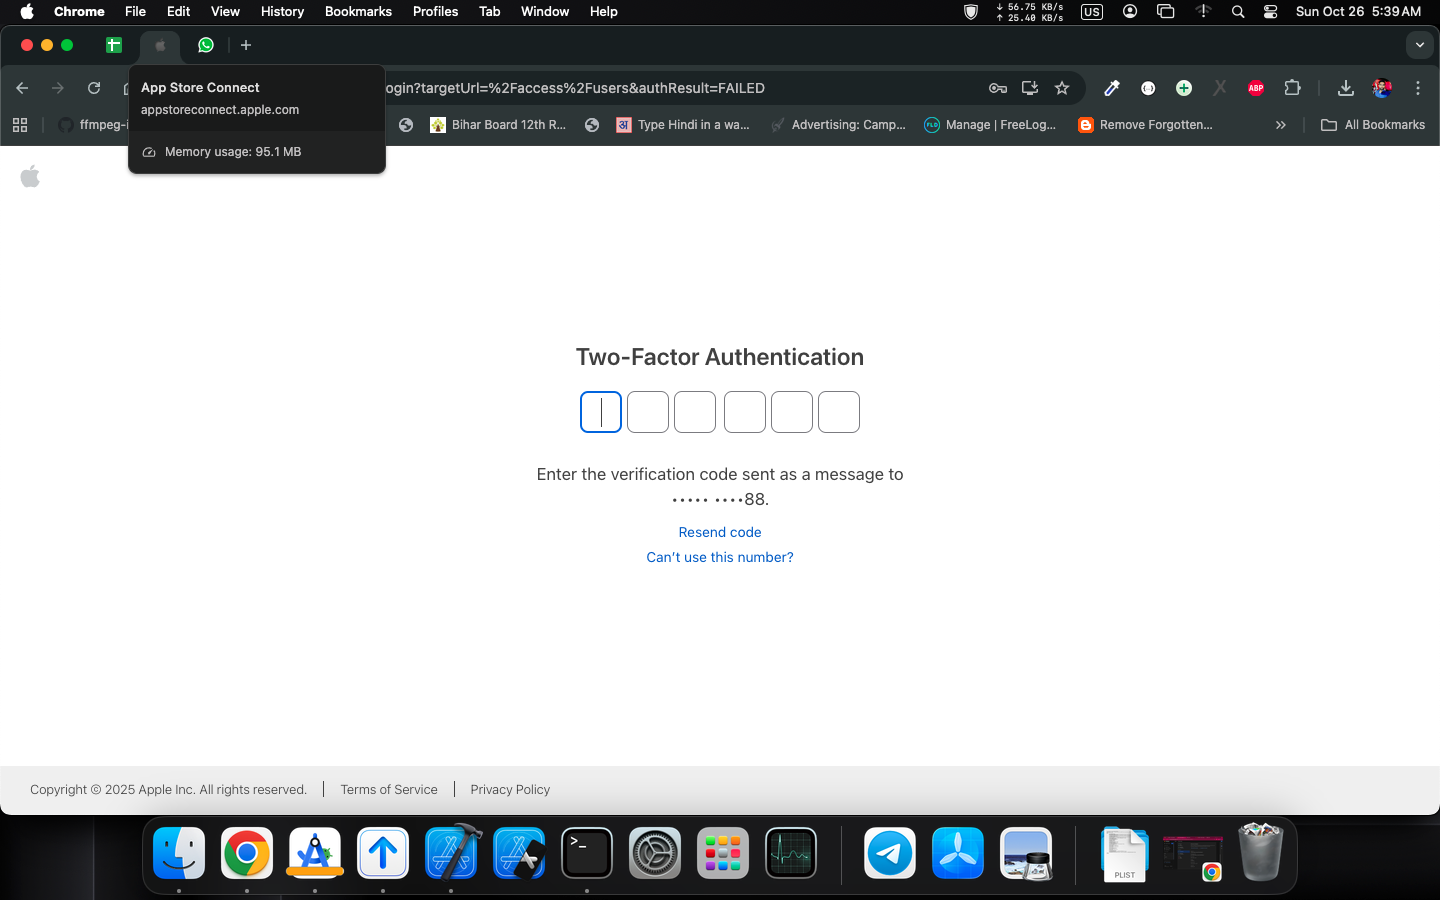Expand the tab search dropdown arrow
Screen dimensions: 1440x900
click(1420, 45)
